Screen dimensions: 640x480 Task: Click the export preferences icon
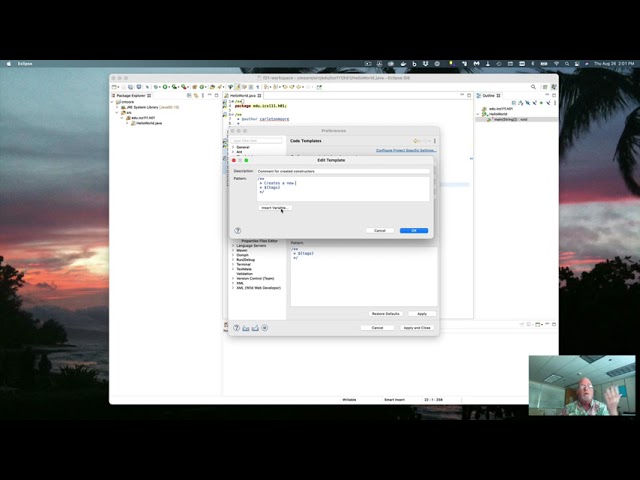click(255, 328)
